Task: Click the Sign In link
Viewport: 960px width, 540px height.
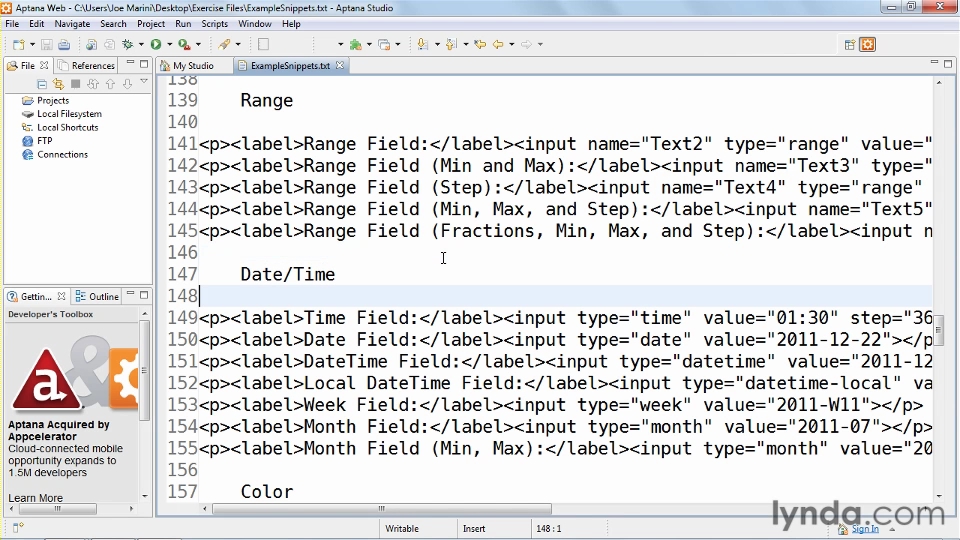Action: [864, 529]
